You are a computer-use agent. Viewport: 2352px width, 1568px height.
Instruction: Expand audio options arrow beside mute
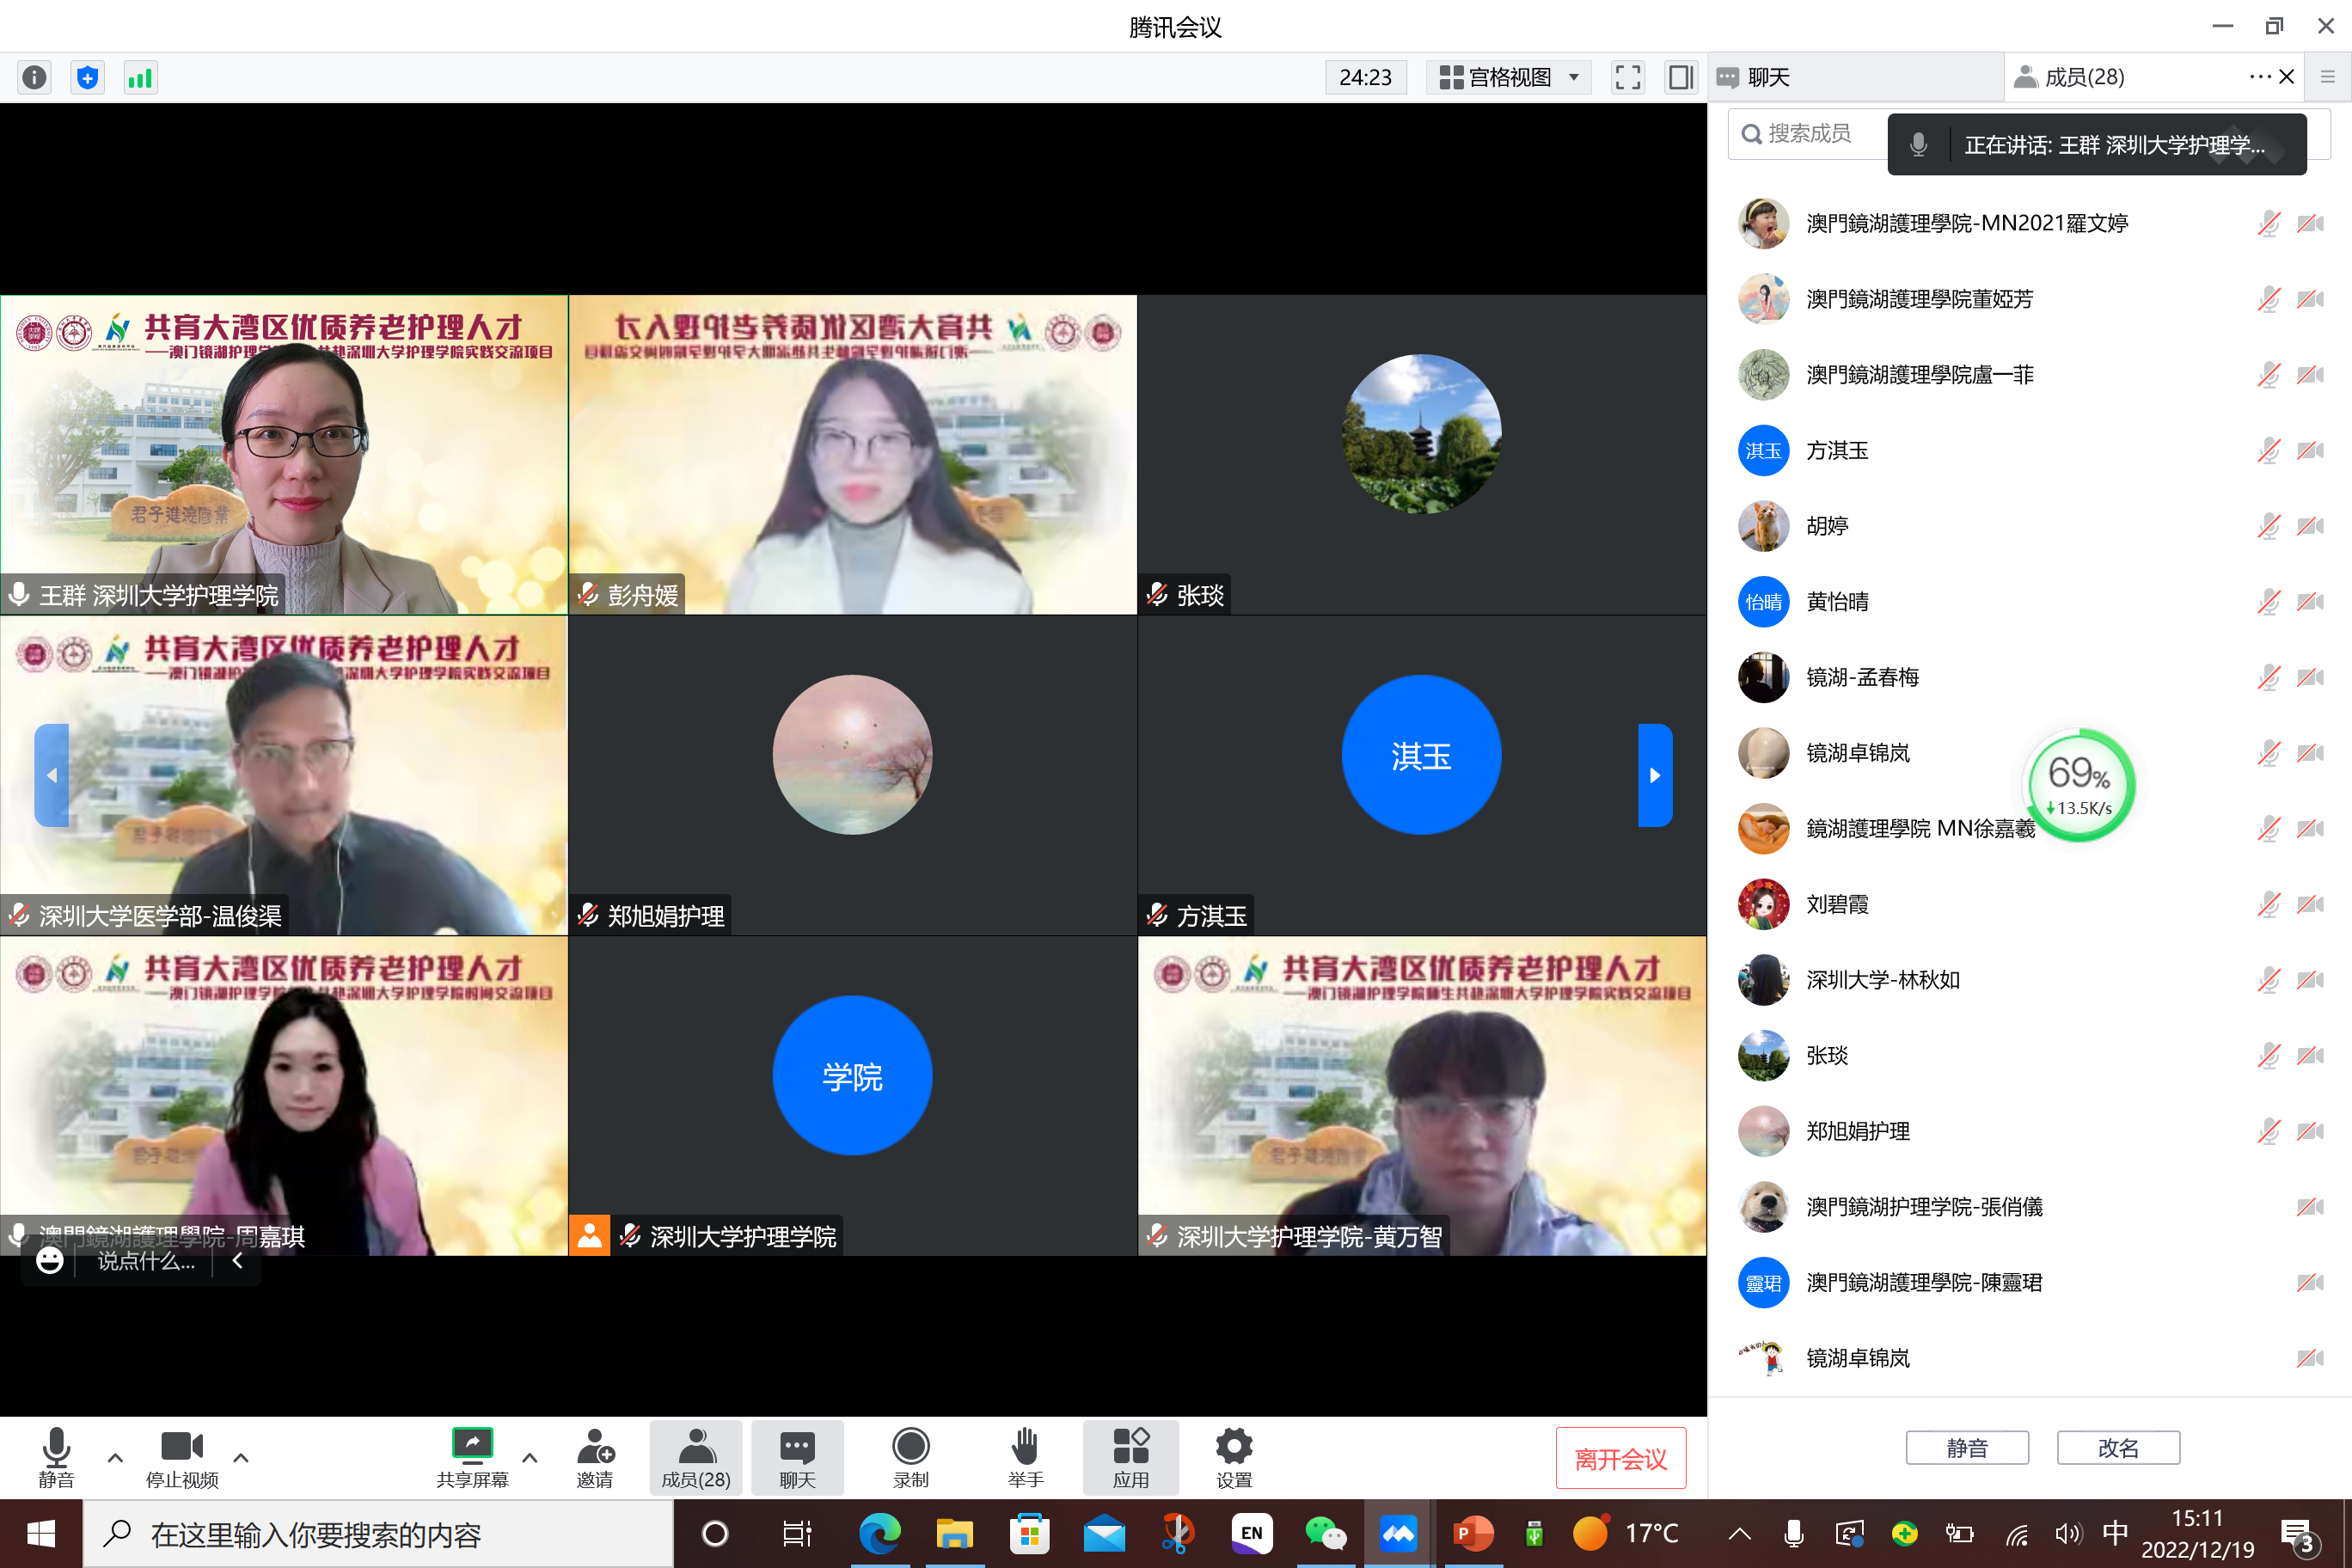pyautogui.click(x=115, y=1457)
